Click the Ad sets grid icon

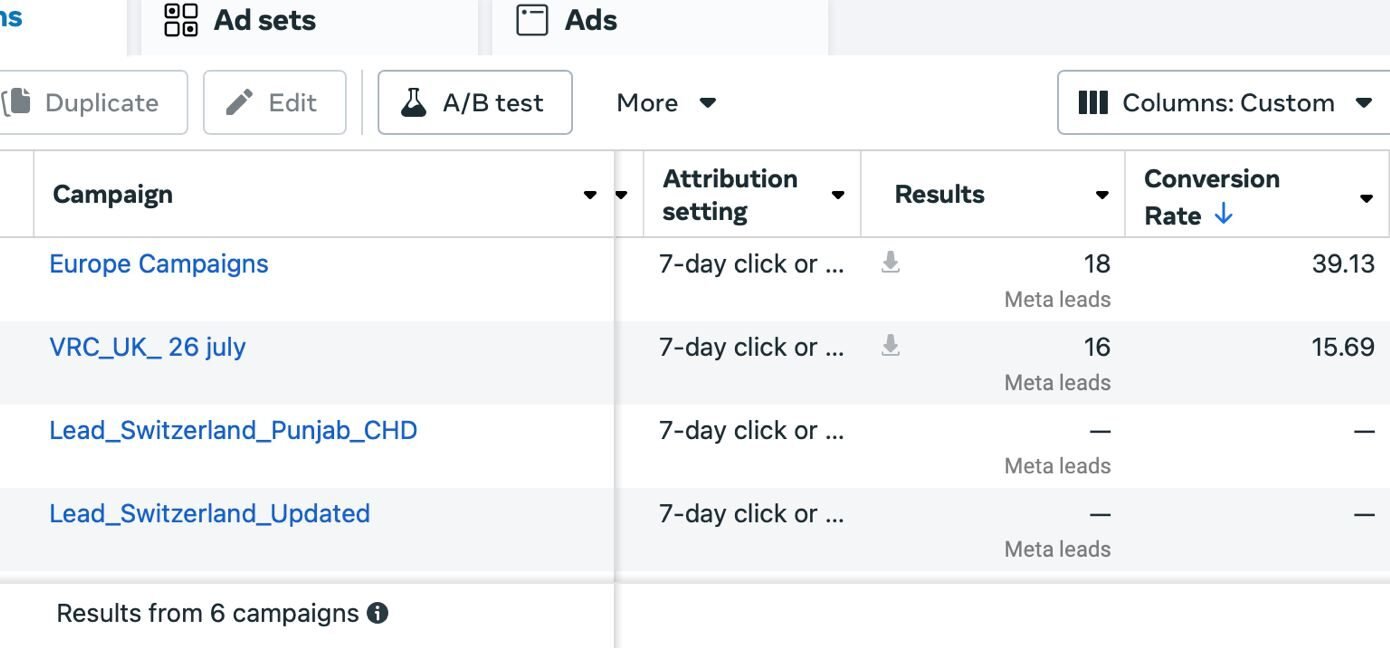181,20
